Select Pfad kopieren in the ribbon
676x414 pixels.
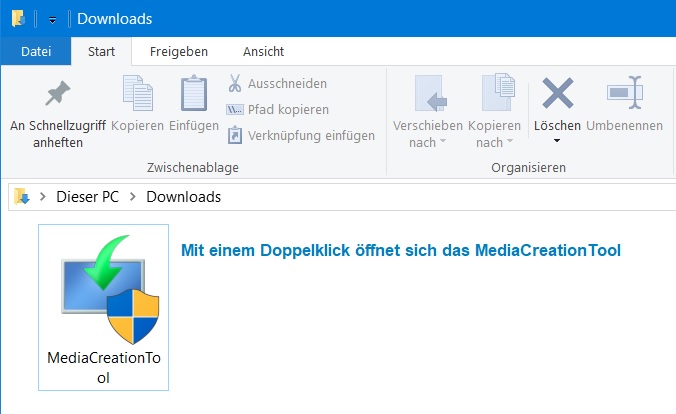[278, 110]
